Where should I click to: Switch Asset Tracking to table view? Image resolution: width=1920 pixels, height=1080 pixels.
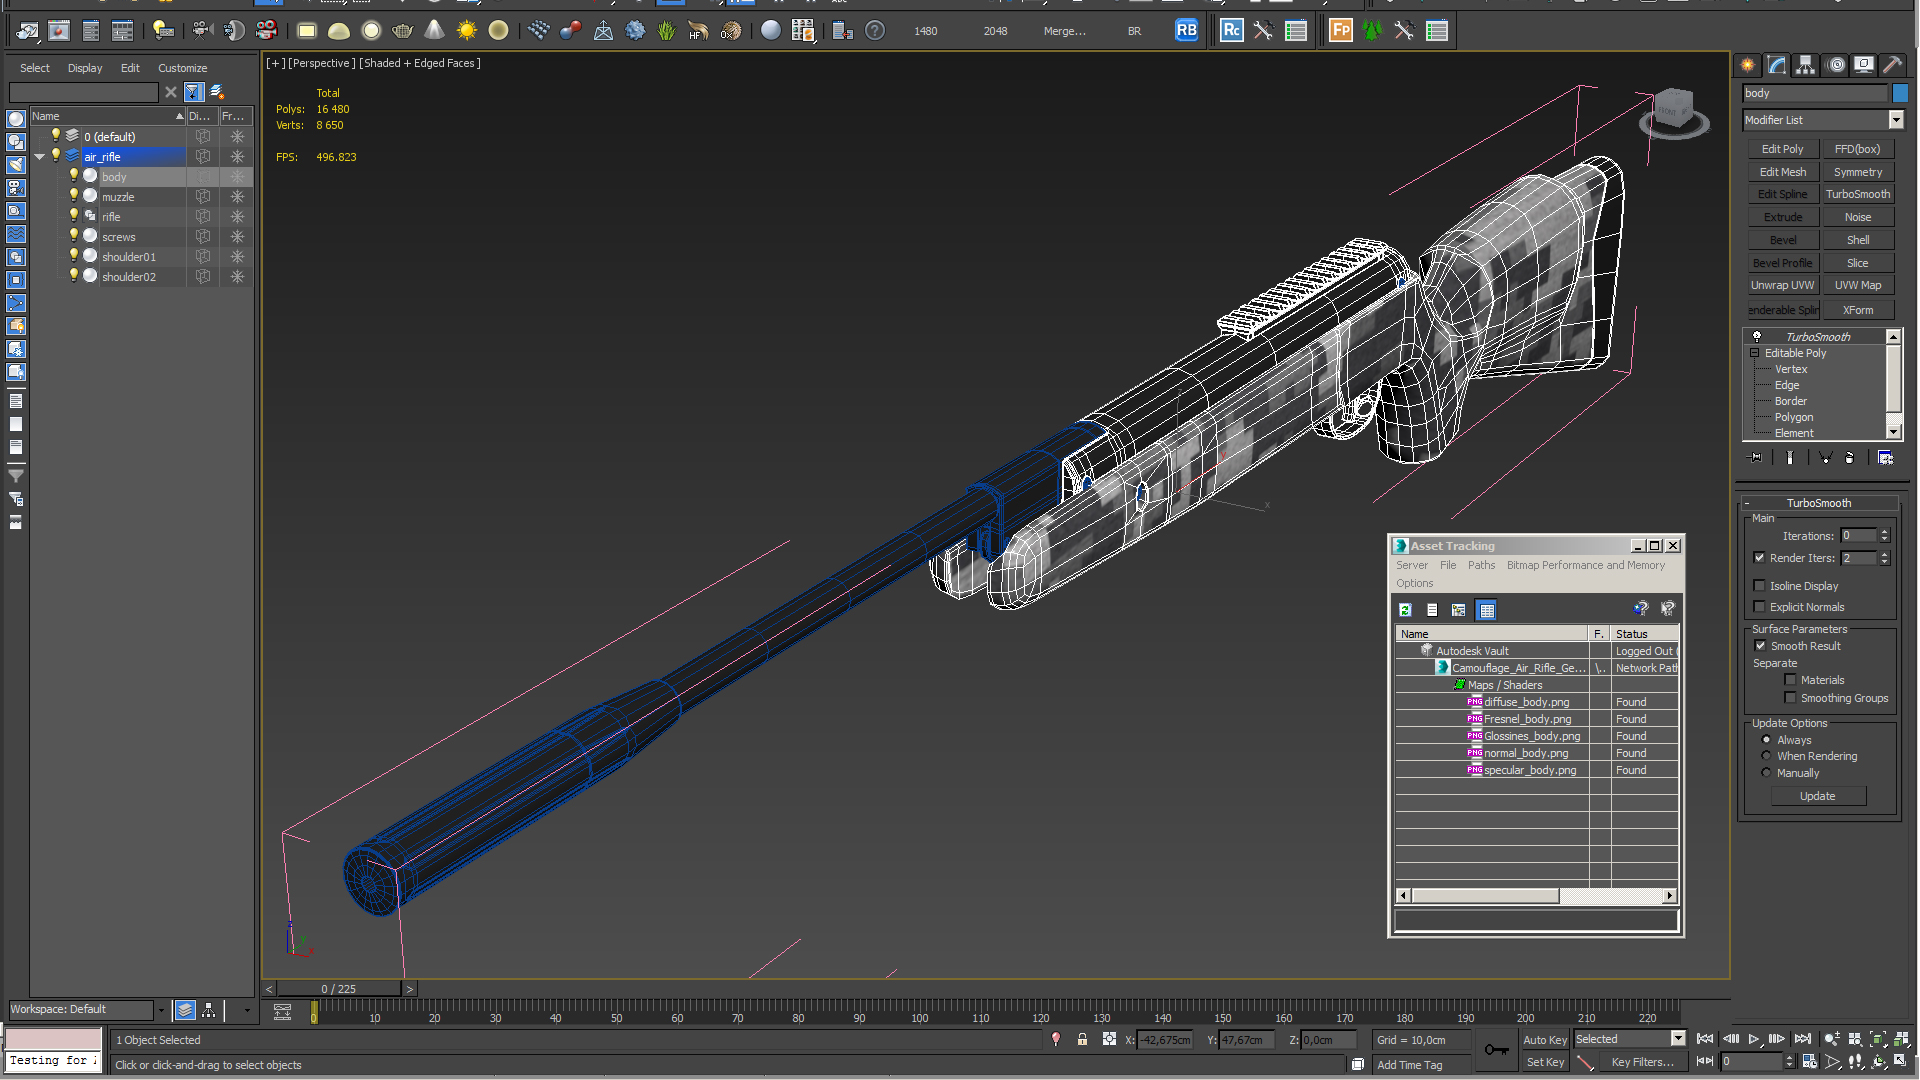click(x=1487, y=610)
